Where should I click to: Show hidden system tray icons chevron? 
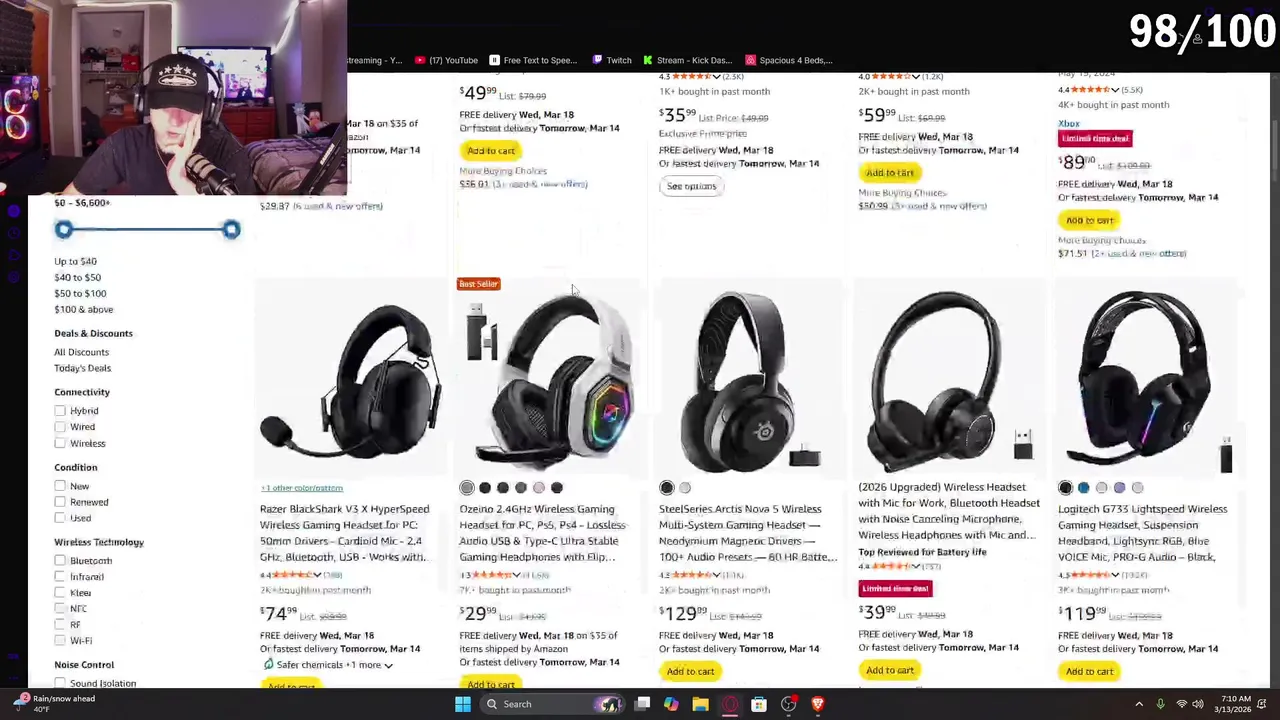point(1138,704)
